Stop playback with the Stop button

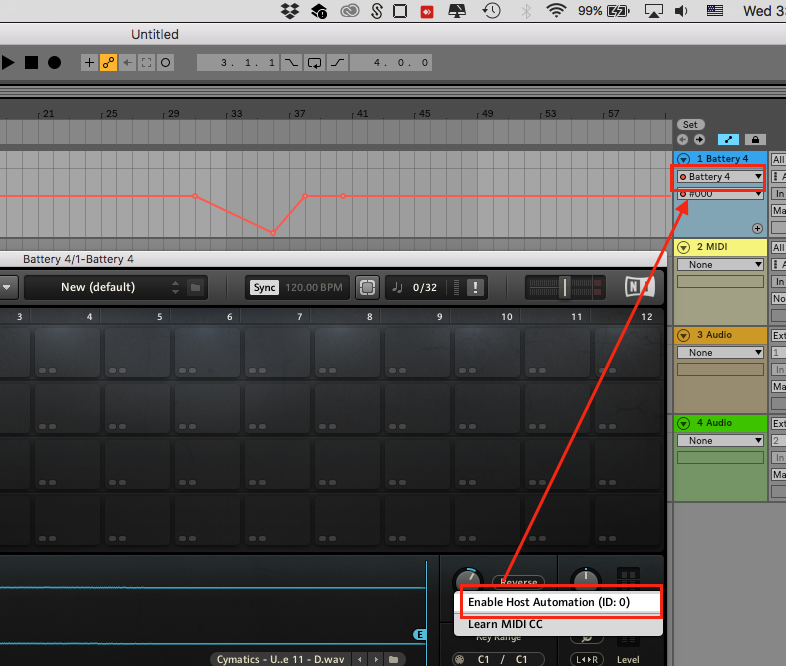(32, 63)
